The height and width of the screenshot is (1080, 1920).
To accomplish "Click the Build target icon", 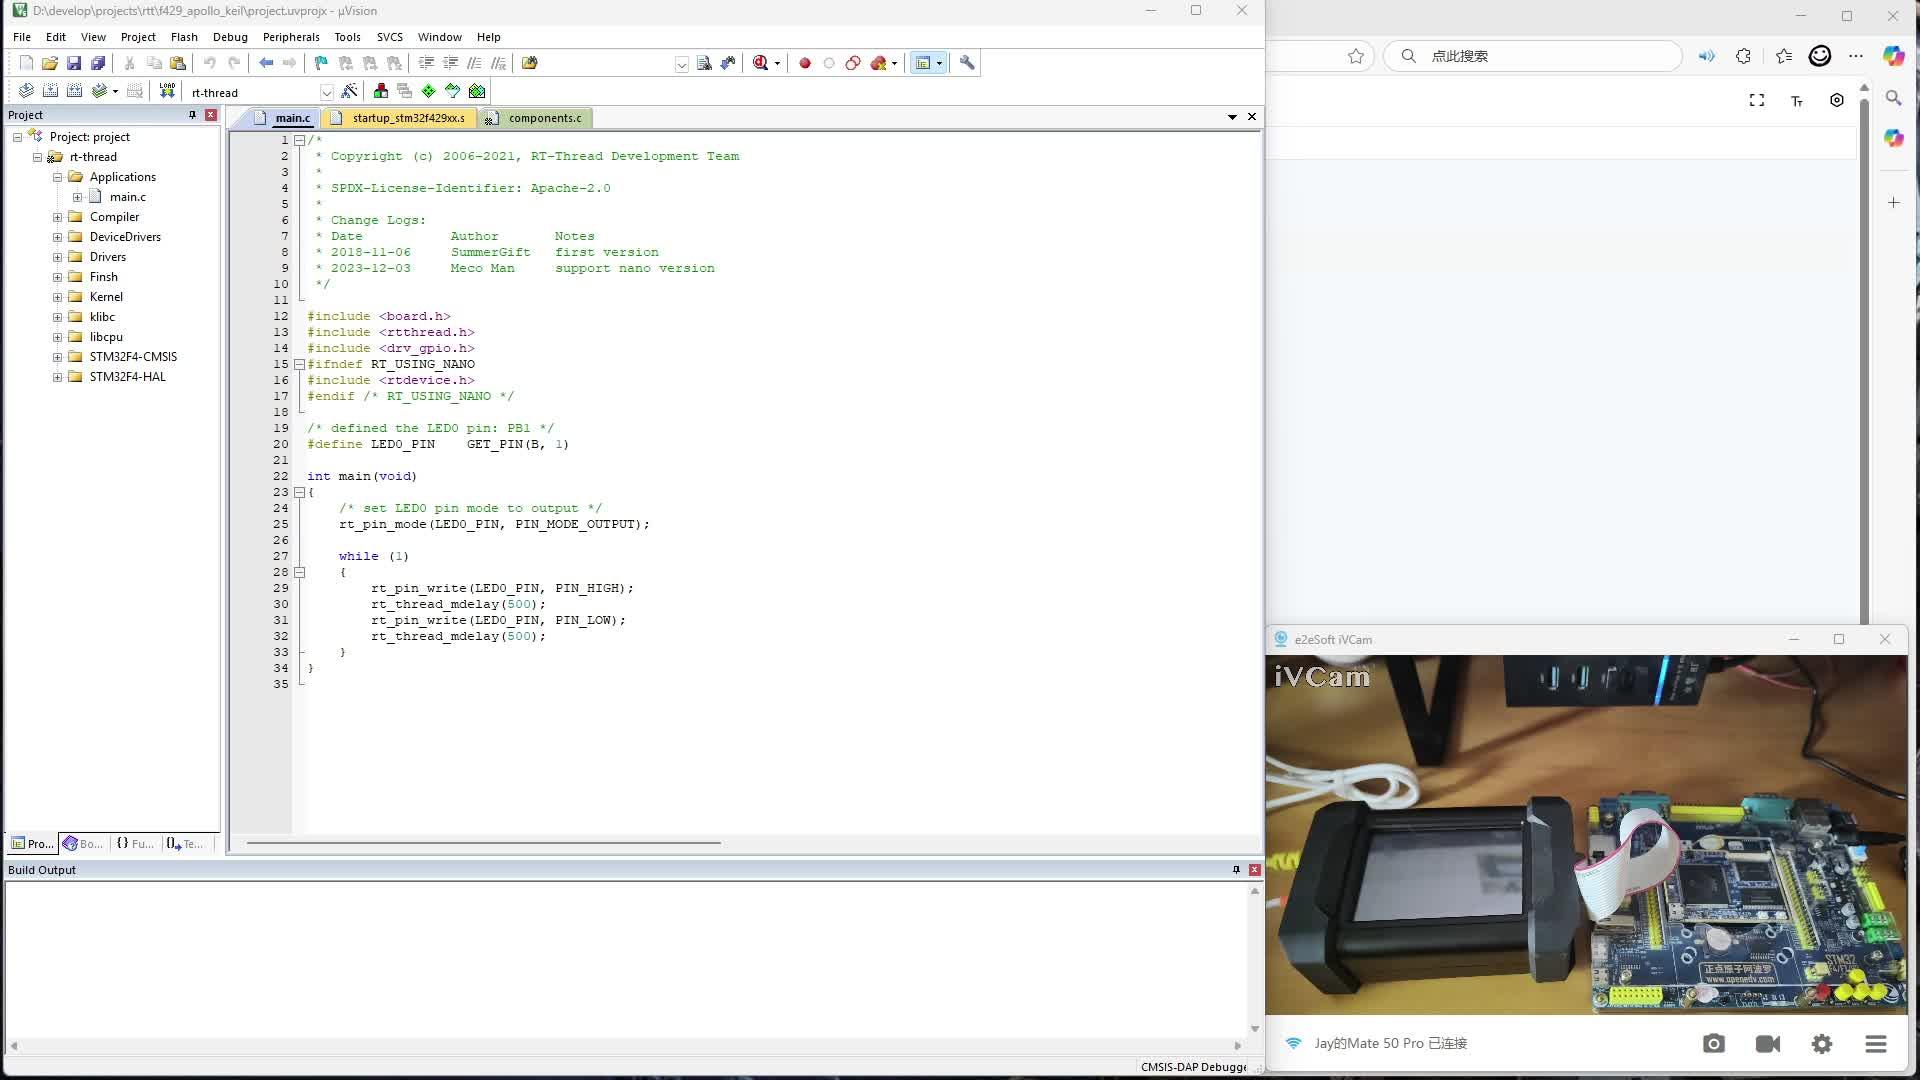I will tap(50, 91).
